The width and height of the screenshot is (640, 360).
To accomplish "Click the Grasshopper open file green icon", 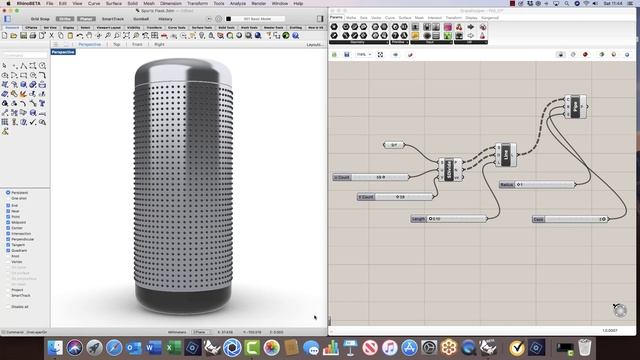I will click(x=334, y=55).
